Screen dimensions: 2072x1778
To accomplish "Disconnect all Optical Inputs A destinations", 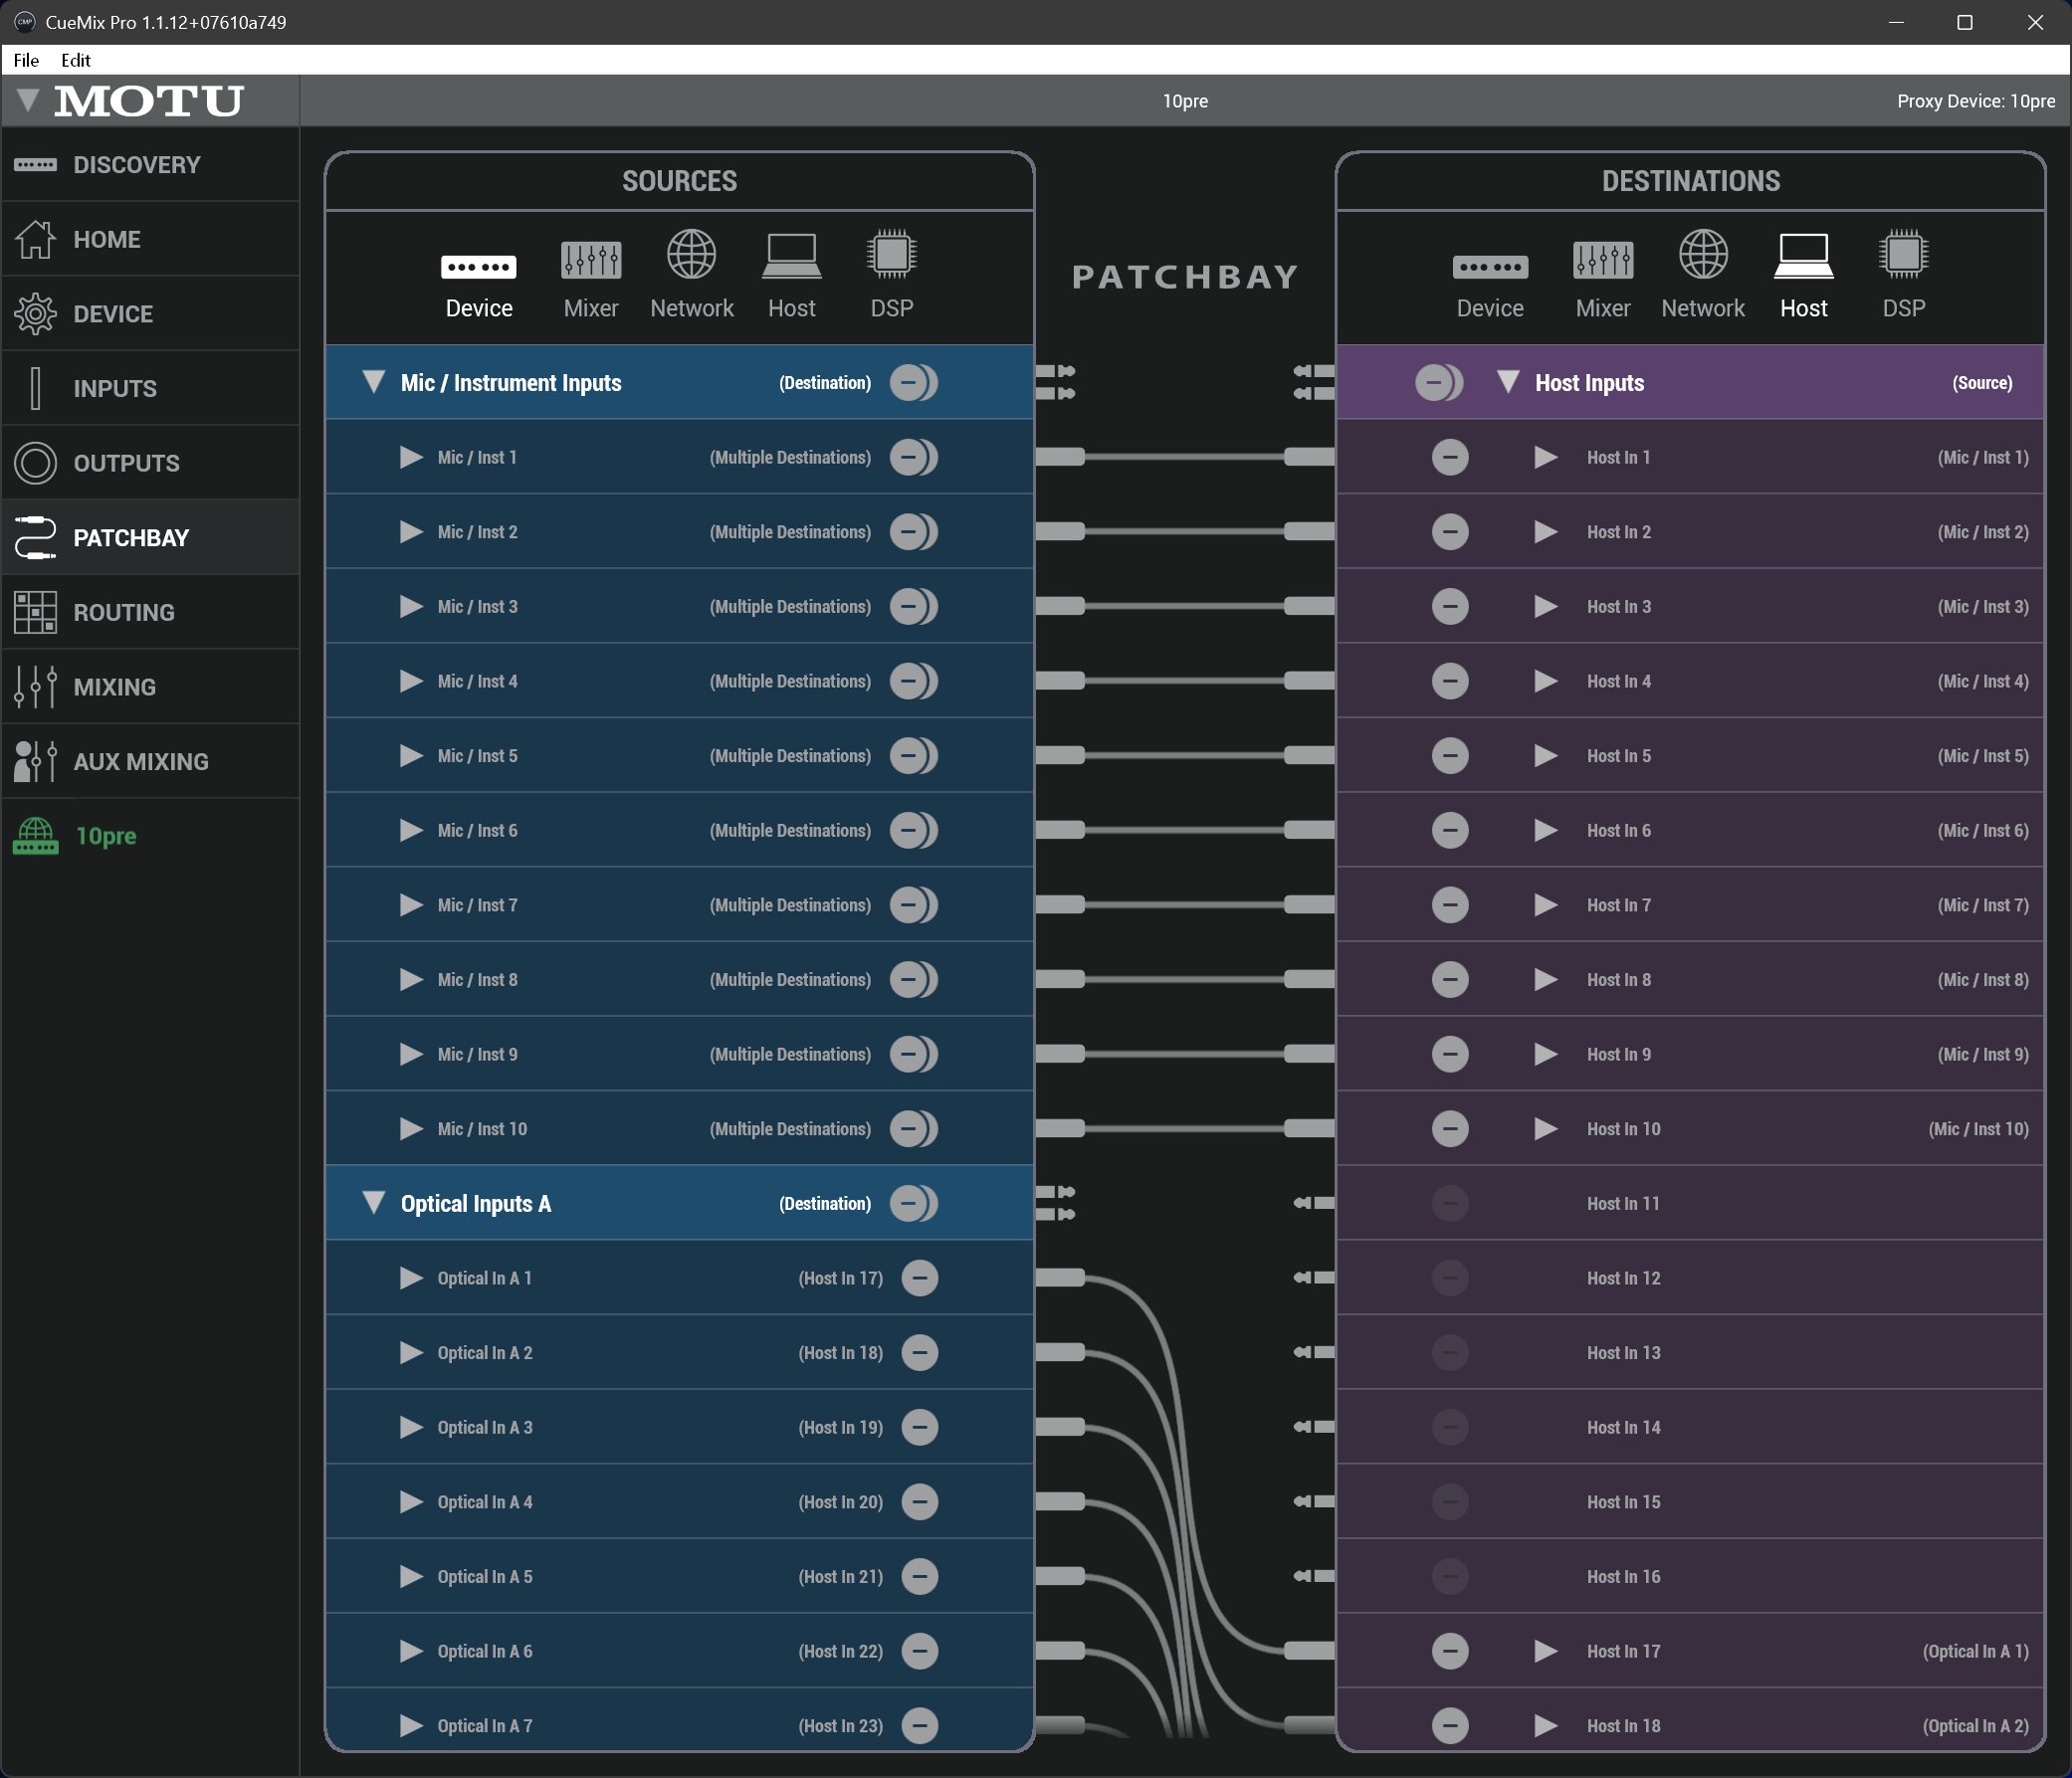I will [914, 1203].
